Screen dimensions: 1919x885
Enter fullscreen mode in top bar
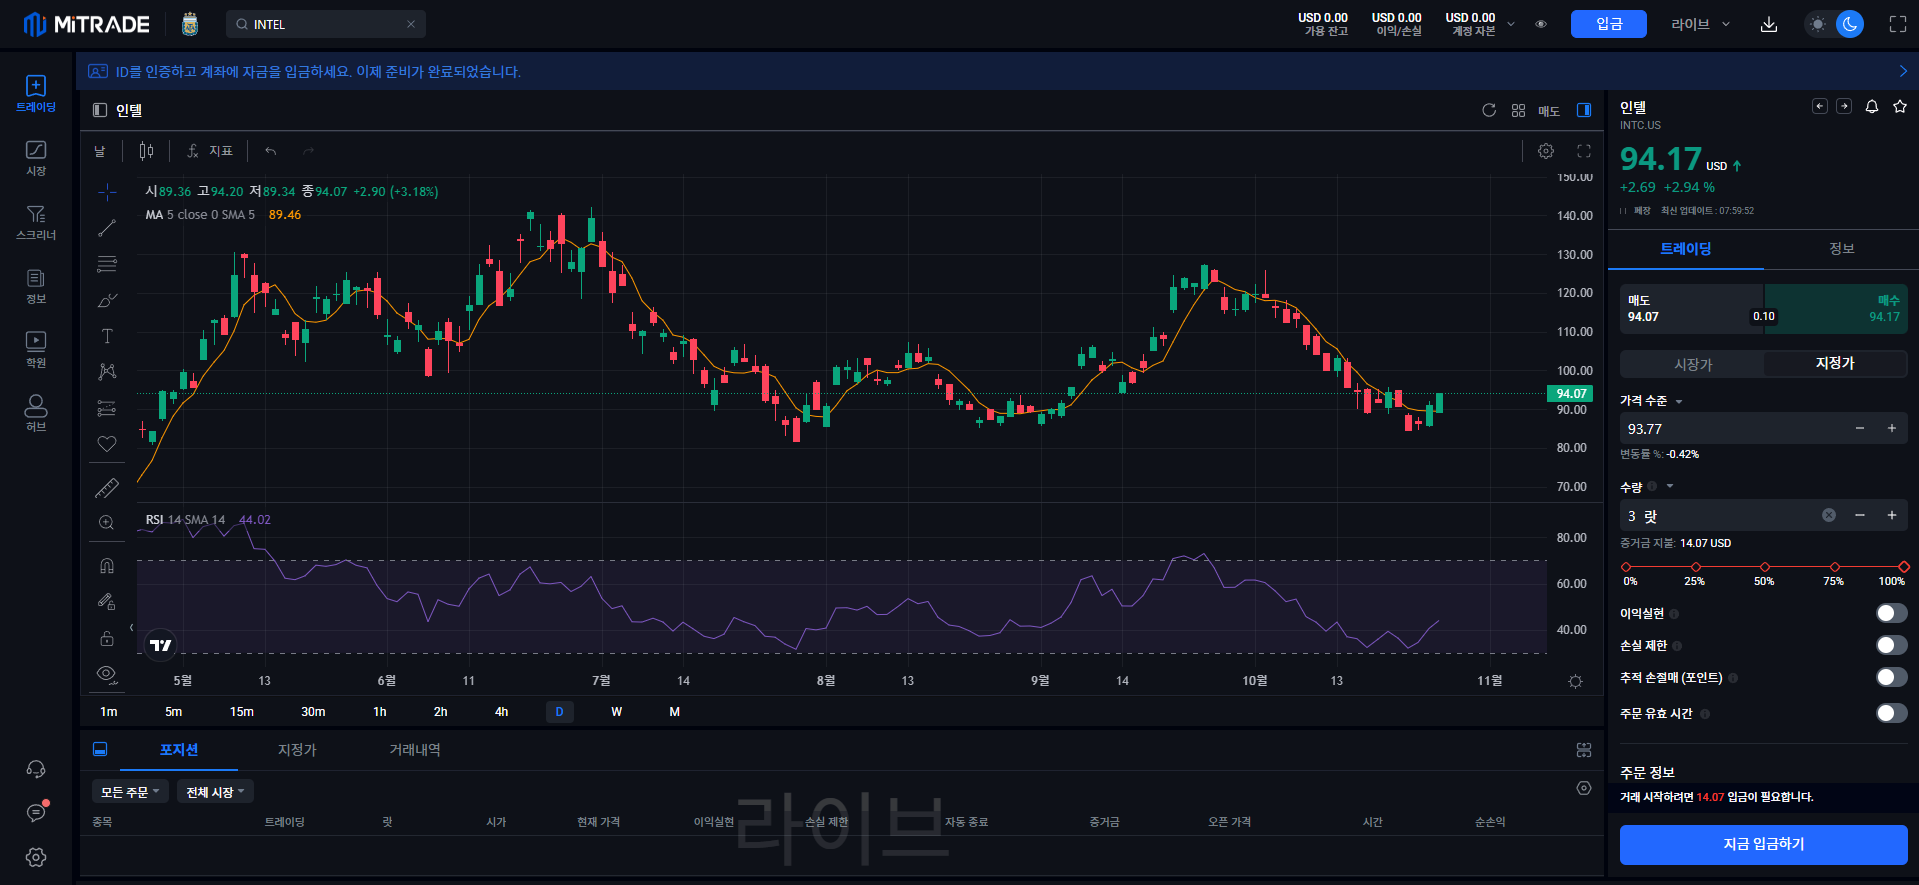tap(1898, 24)
